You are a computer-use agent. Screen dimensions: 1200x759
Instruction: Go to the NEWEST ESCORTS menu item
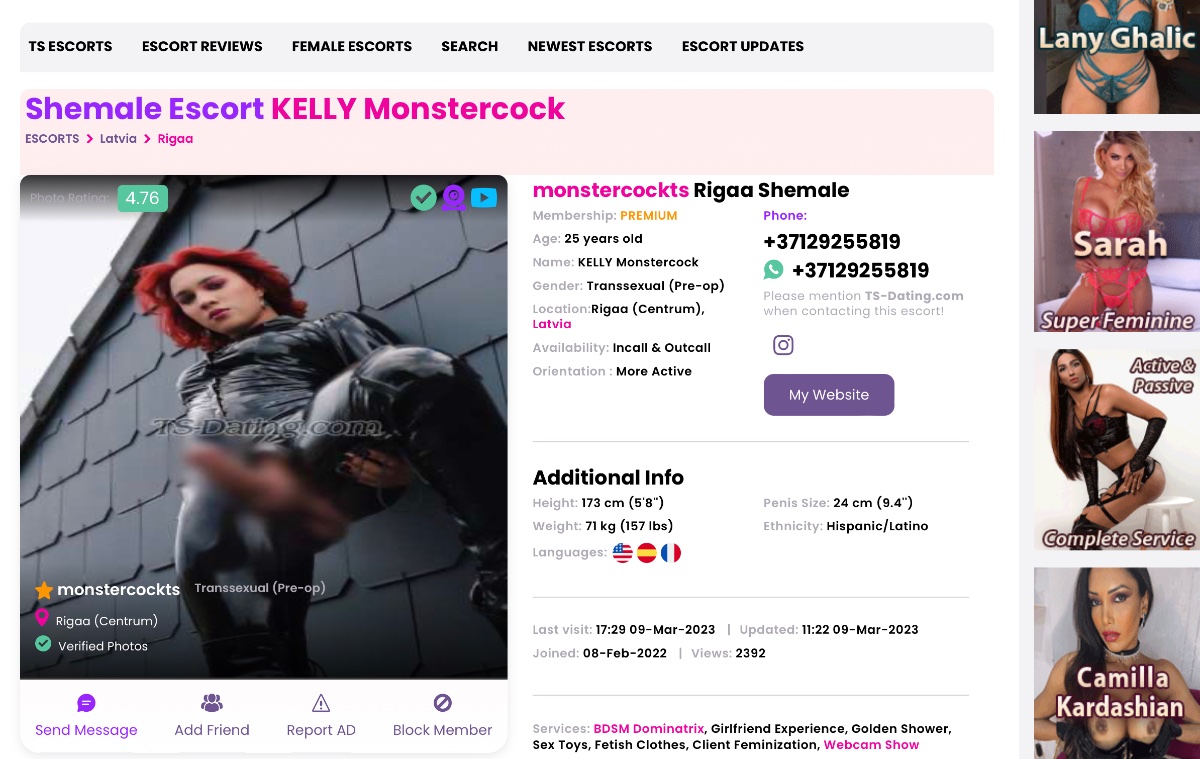pos(590,46)
